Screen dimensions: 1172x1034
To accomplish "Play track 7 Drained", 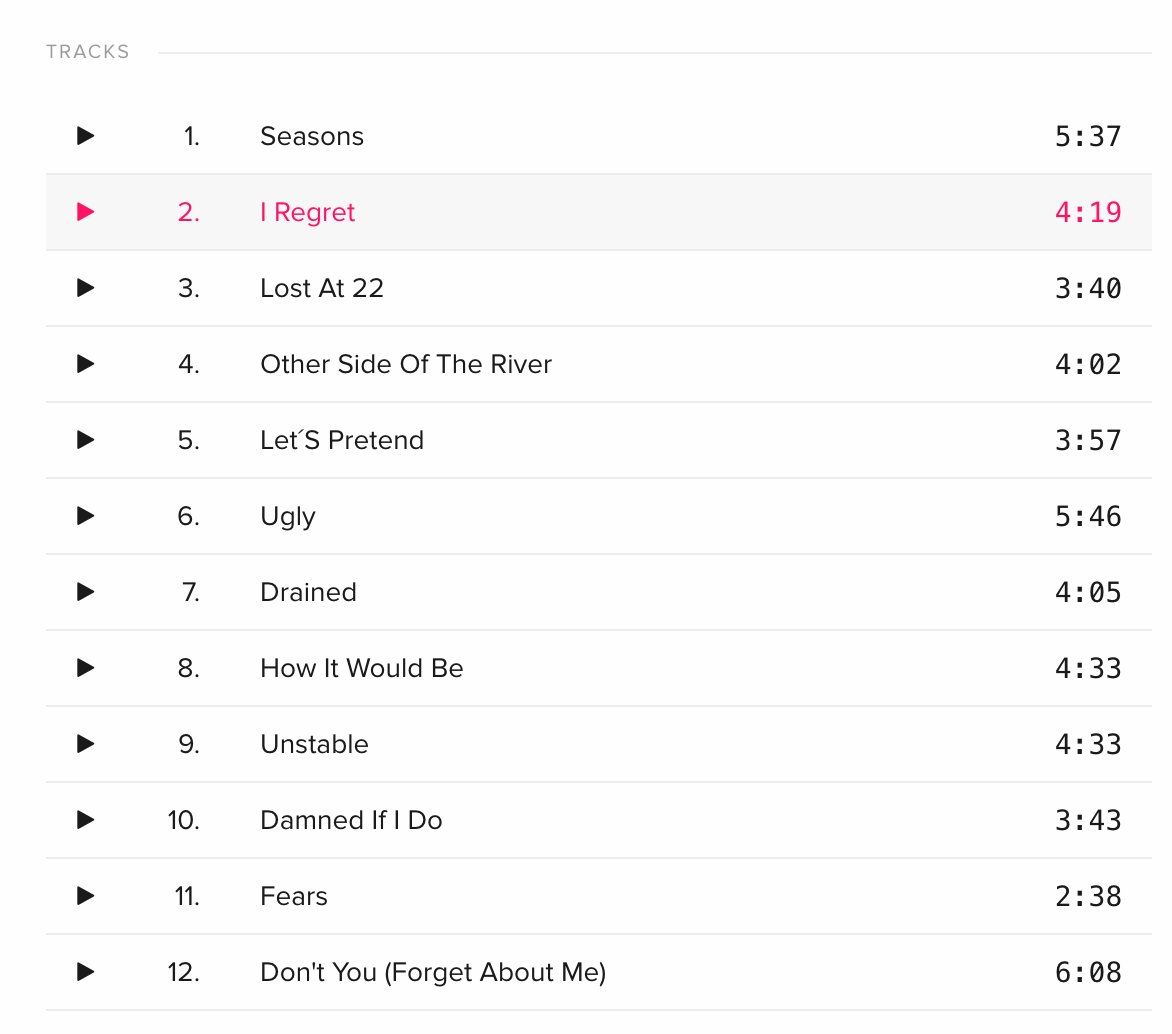I will click(86, 592).
